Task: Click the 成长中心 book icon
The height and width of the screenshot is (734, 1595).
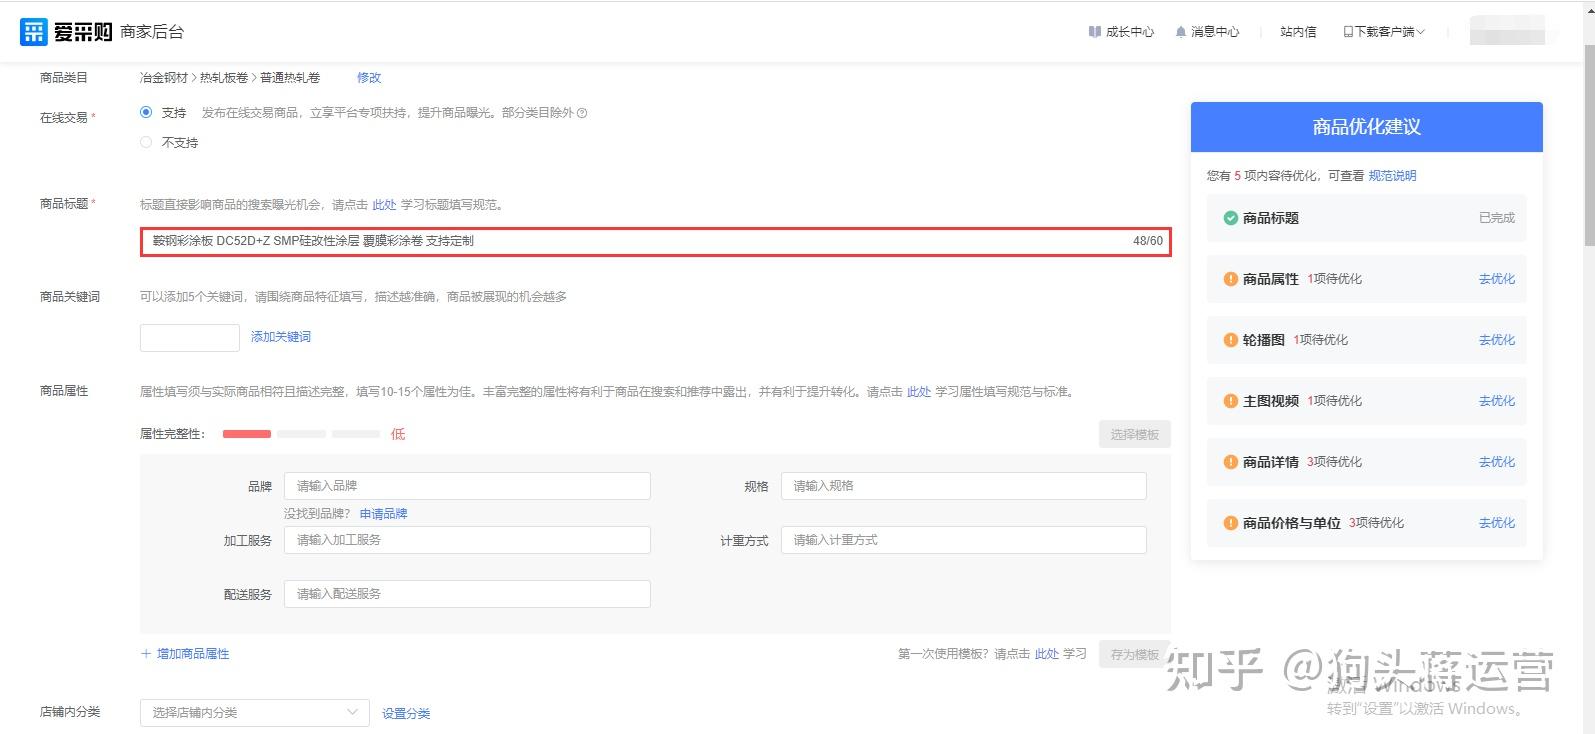Action: 1095,32
